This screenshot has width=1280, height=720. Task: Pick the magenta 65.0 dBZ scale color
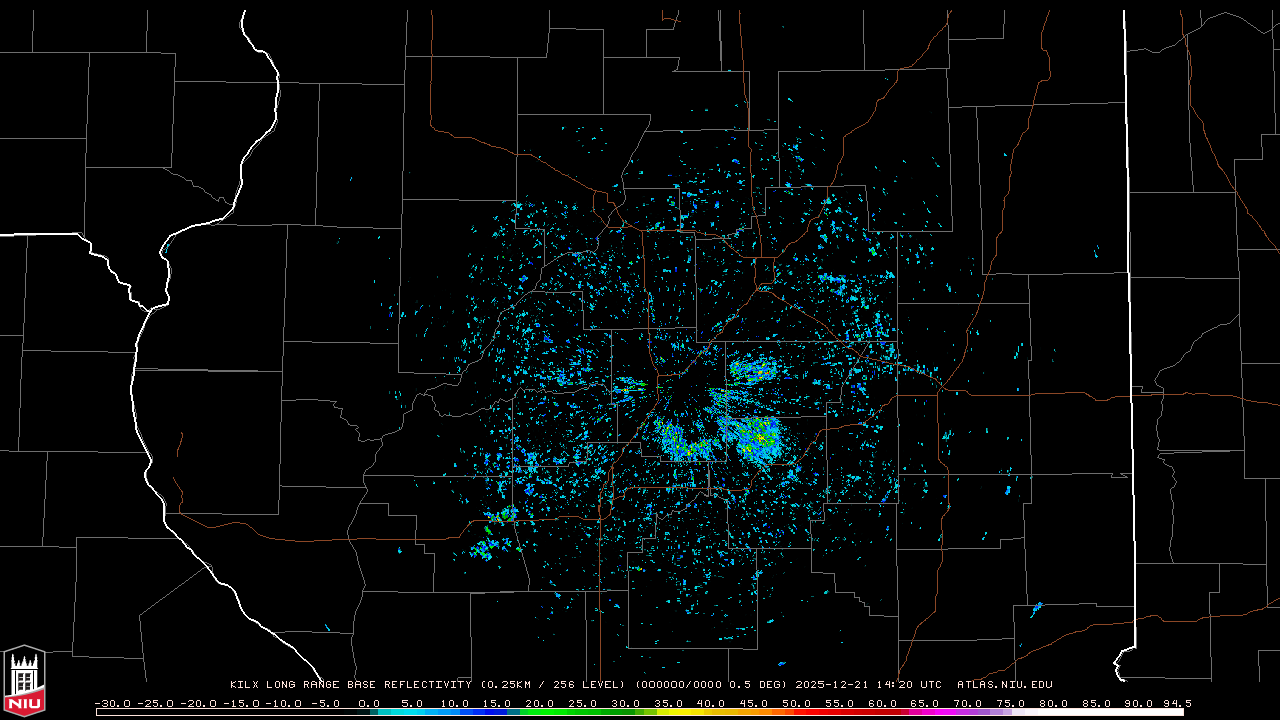[x=925, y=712]
